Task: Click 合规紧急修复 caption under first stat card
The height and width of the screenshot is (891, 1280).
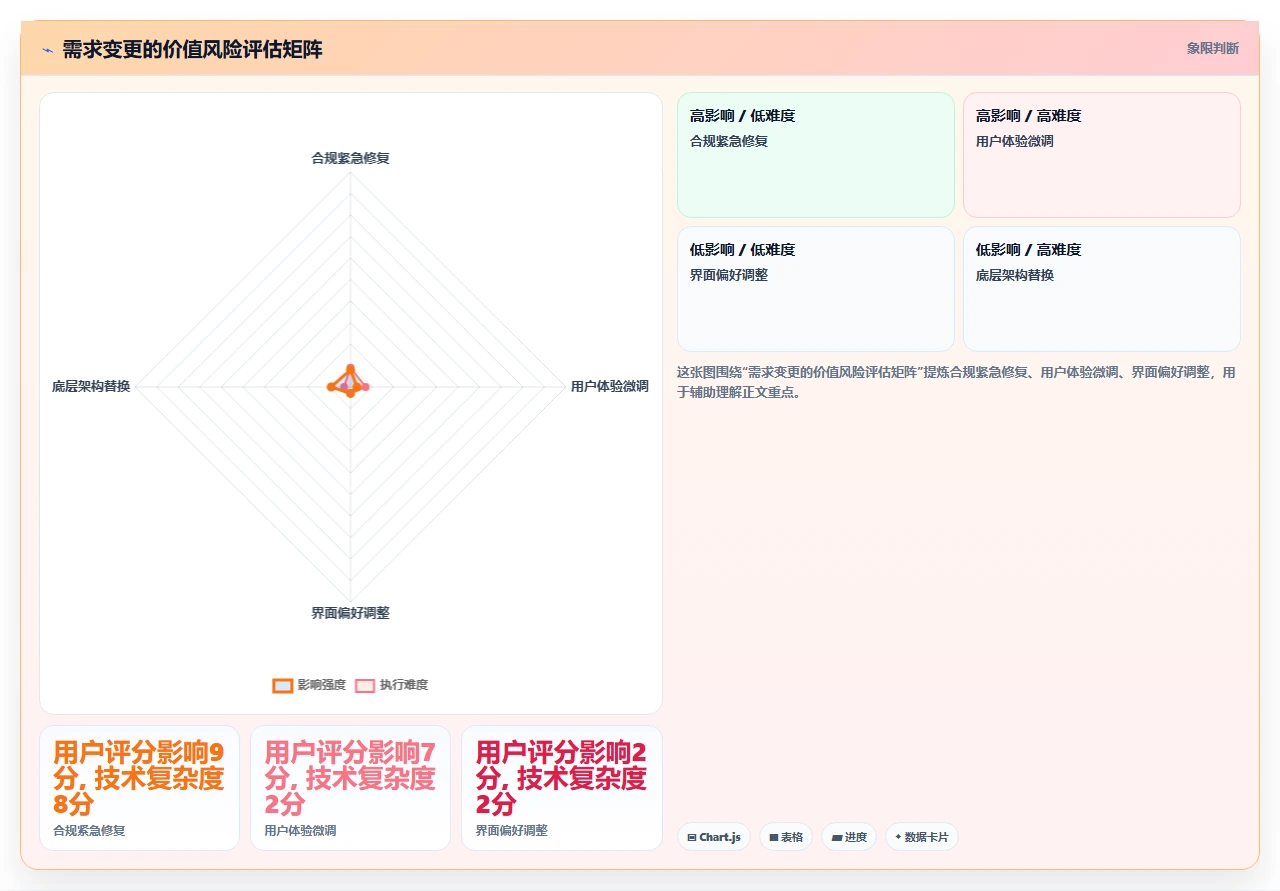Action: [89, 830]
